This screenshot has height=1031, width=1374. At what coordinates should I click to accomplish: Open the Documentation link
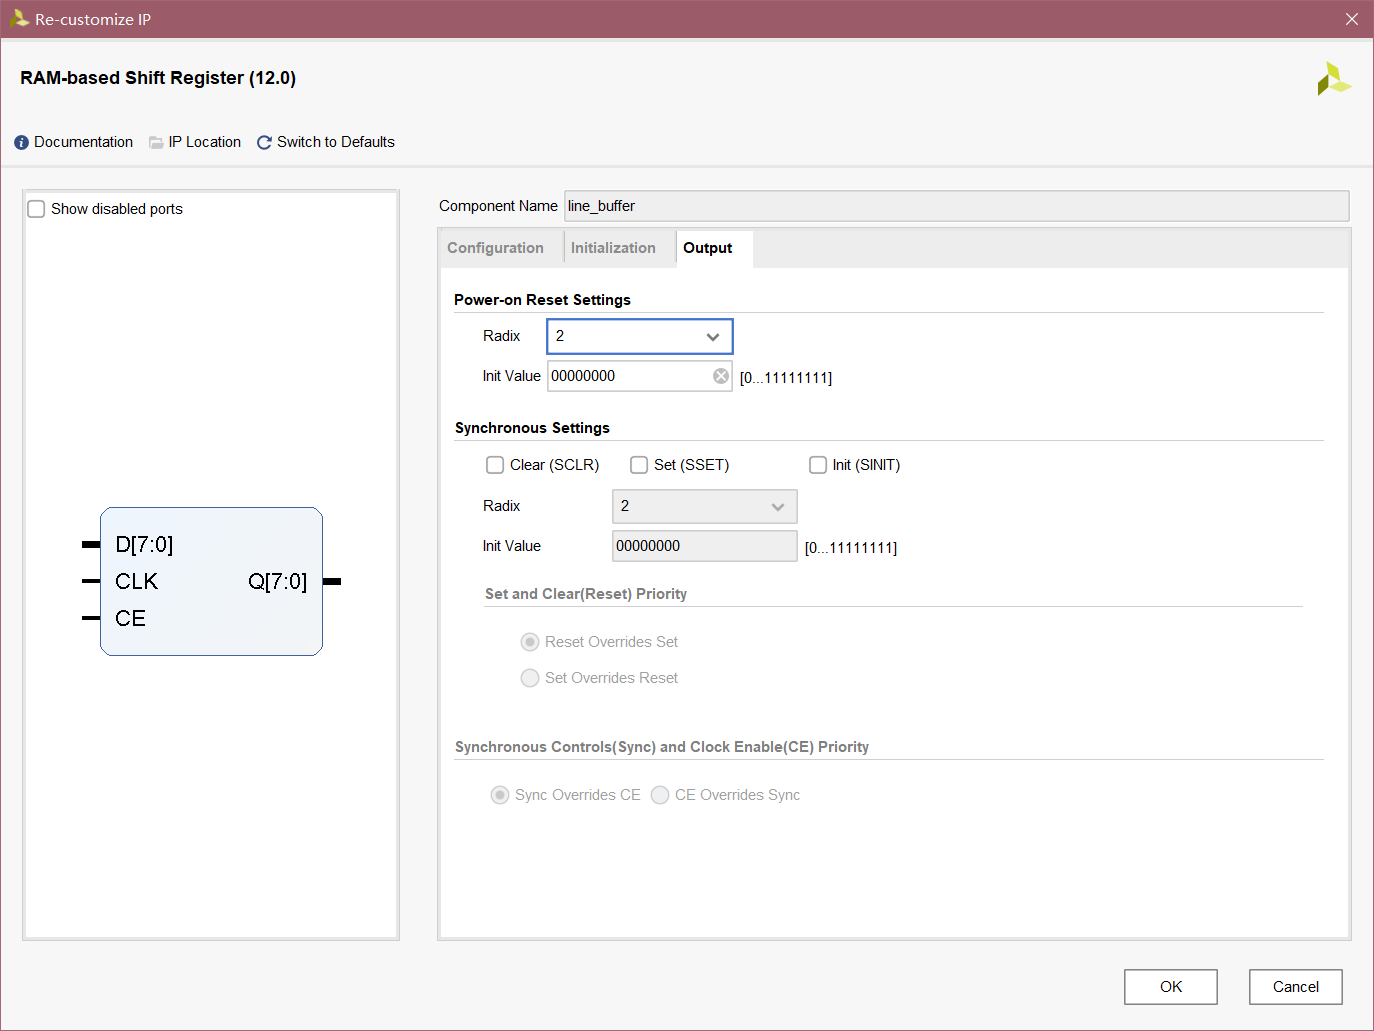pyautogui.click(x=83, y=142)
